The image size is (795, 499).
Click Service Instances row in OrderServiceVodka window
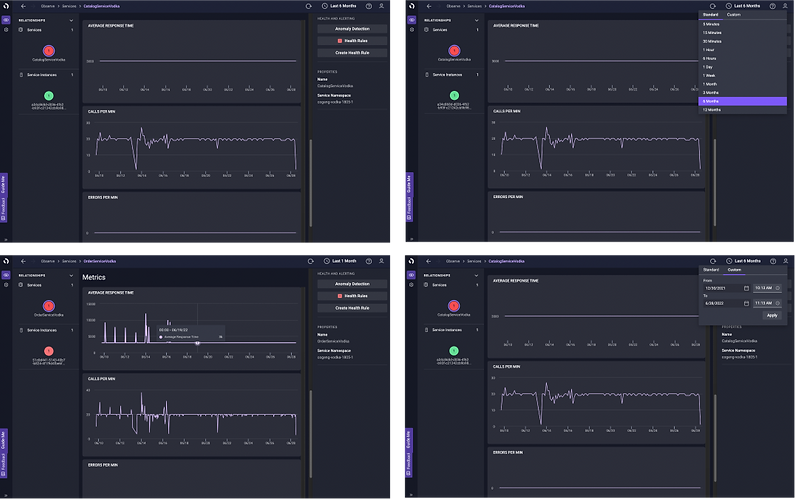(46, 330)
